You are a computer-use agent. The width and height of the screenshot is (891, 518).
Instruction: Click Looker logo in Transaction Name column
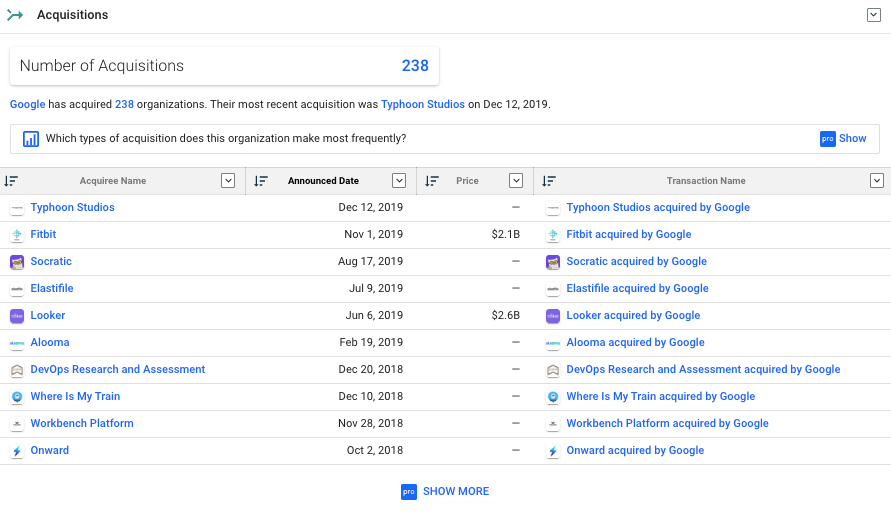tap(553, 316)
